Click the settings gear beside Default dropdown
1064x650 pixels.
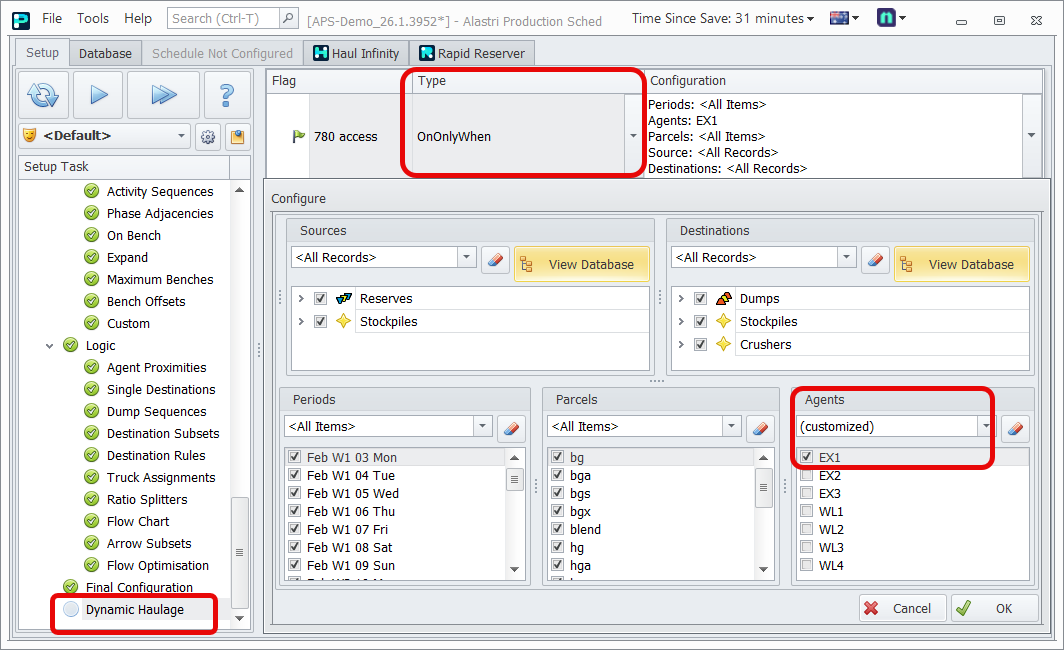(x=208, y=137)
